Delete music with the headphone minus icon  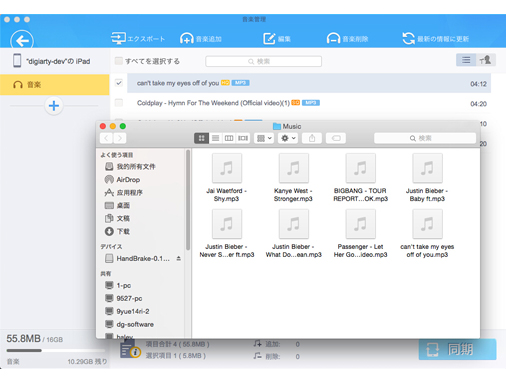(x=333, y=39)
